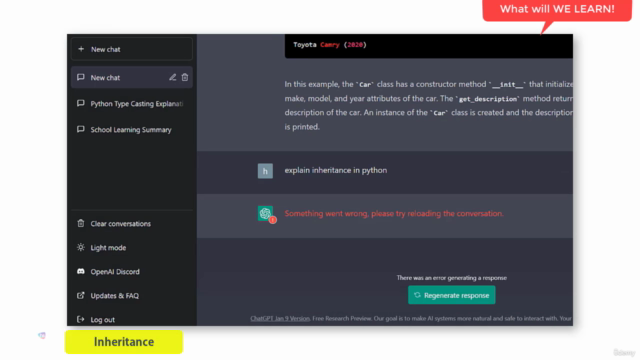Open the School Learning Summary chat
This screenshot has height=360, width=640.
click(x=132, y=129)
